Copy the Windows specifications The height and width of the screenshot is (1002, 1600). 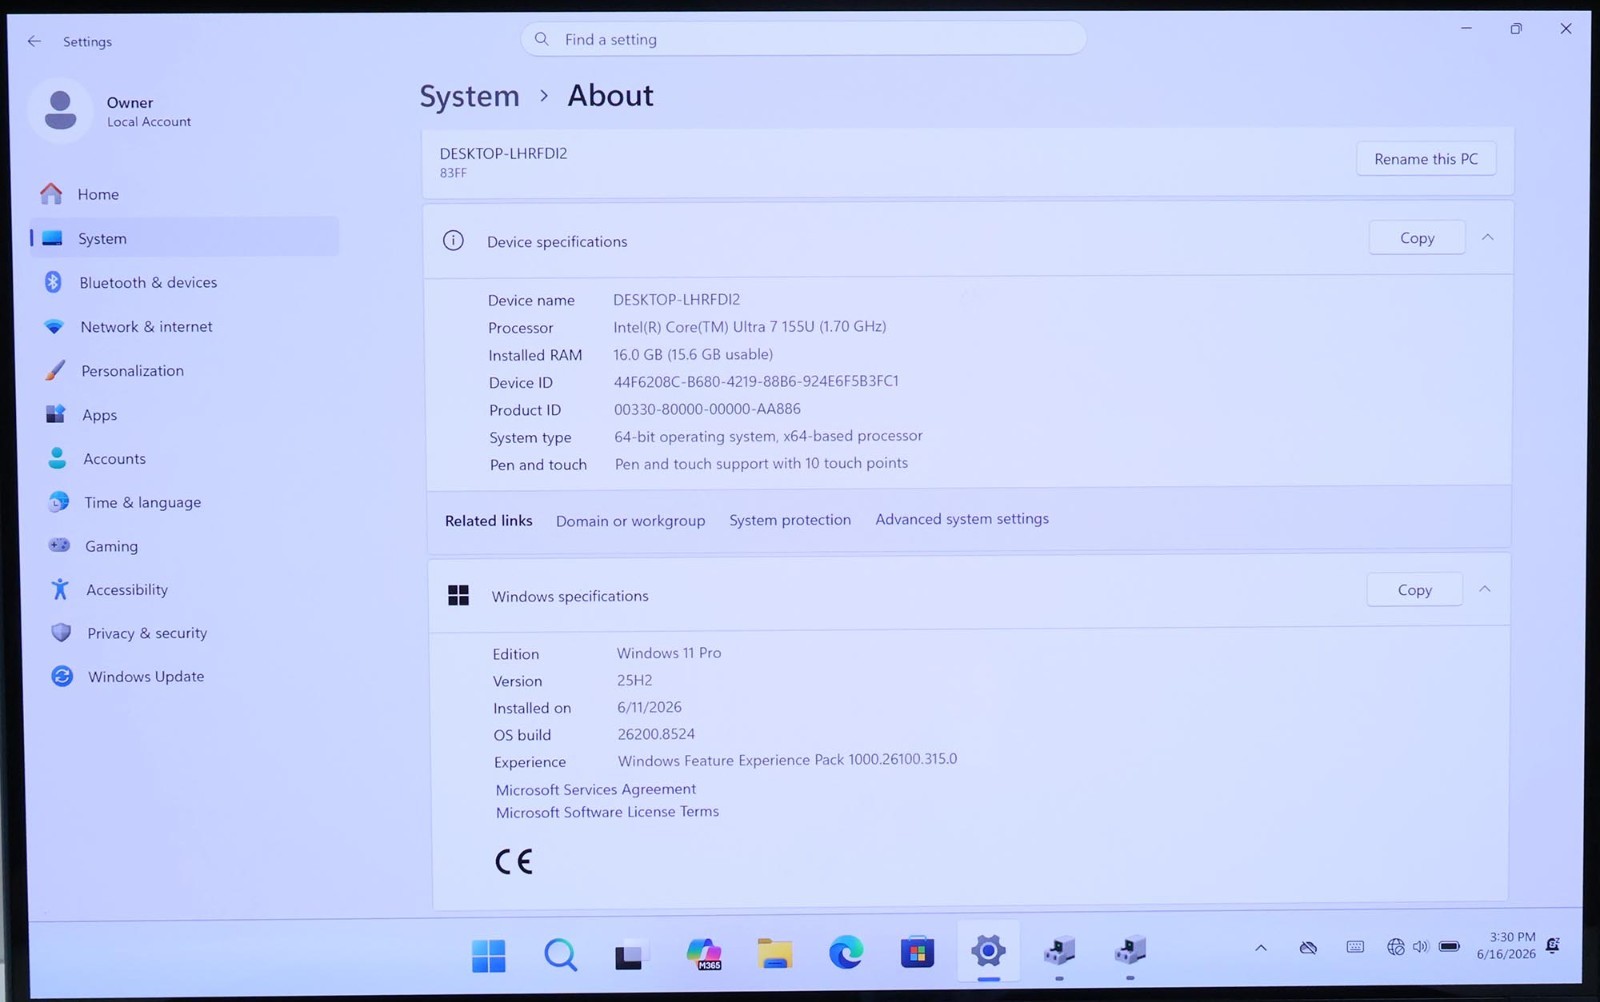[1414, 590]
